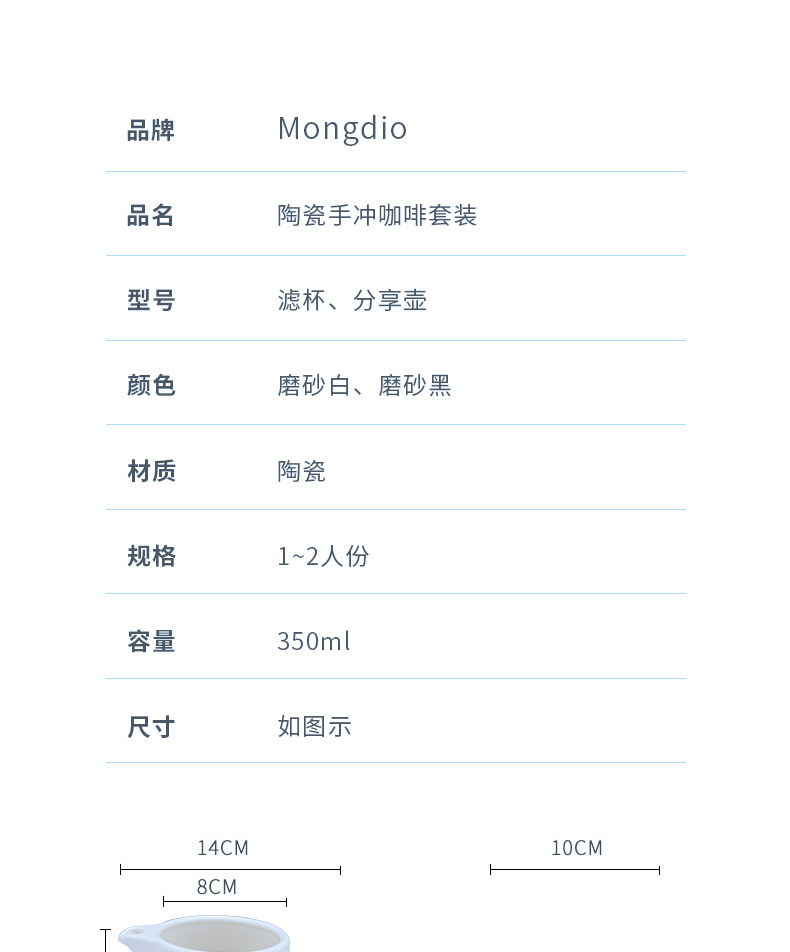This screenshot has width=790, height=952.
Task: Click the 容量 row label
Action: coord(151,640)
